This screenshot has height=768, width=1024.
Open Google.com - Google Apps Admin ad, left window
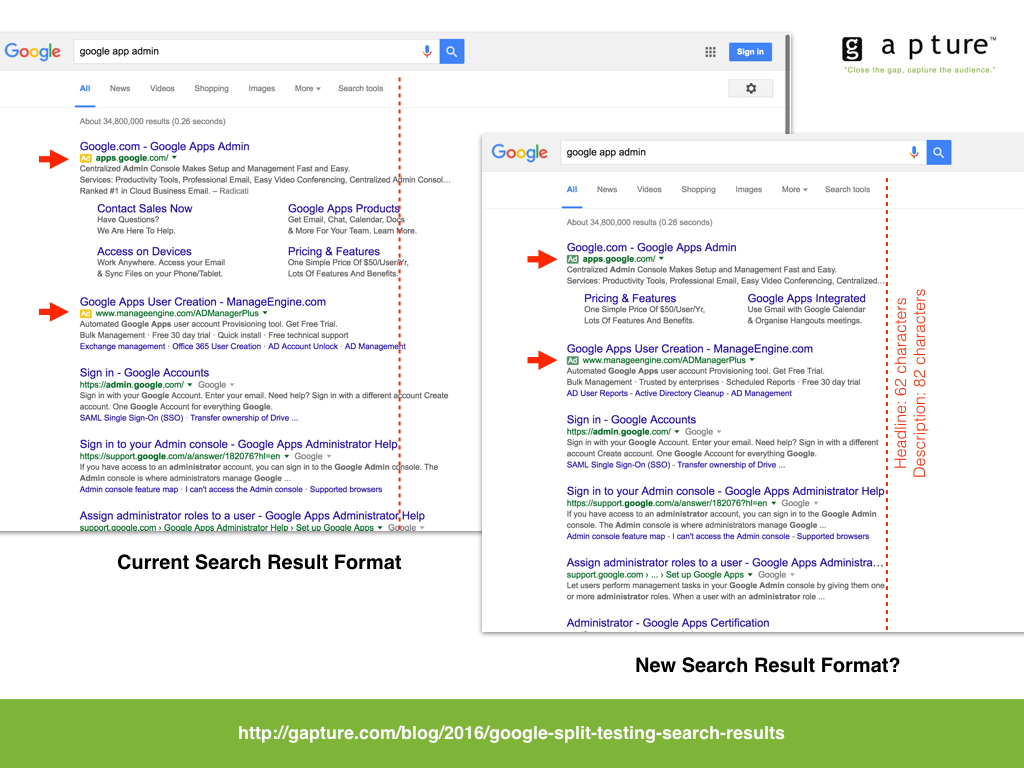[x=165, y=146]
